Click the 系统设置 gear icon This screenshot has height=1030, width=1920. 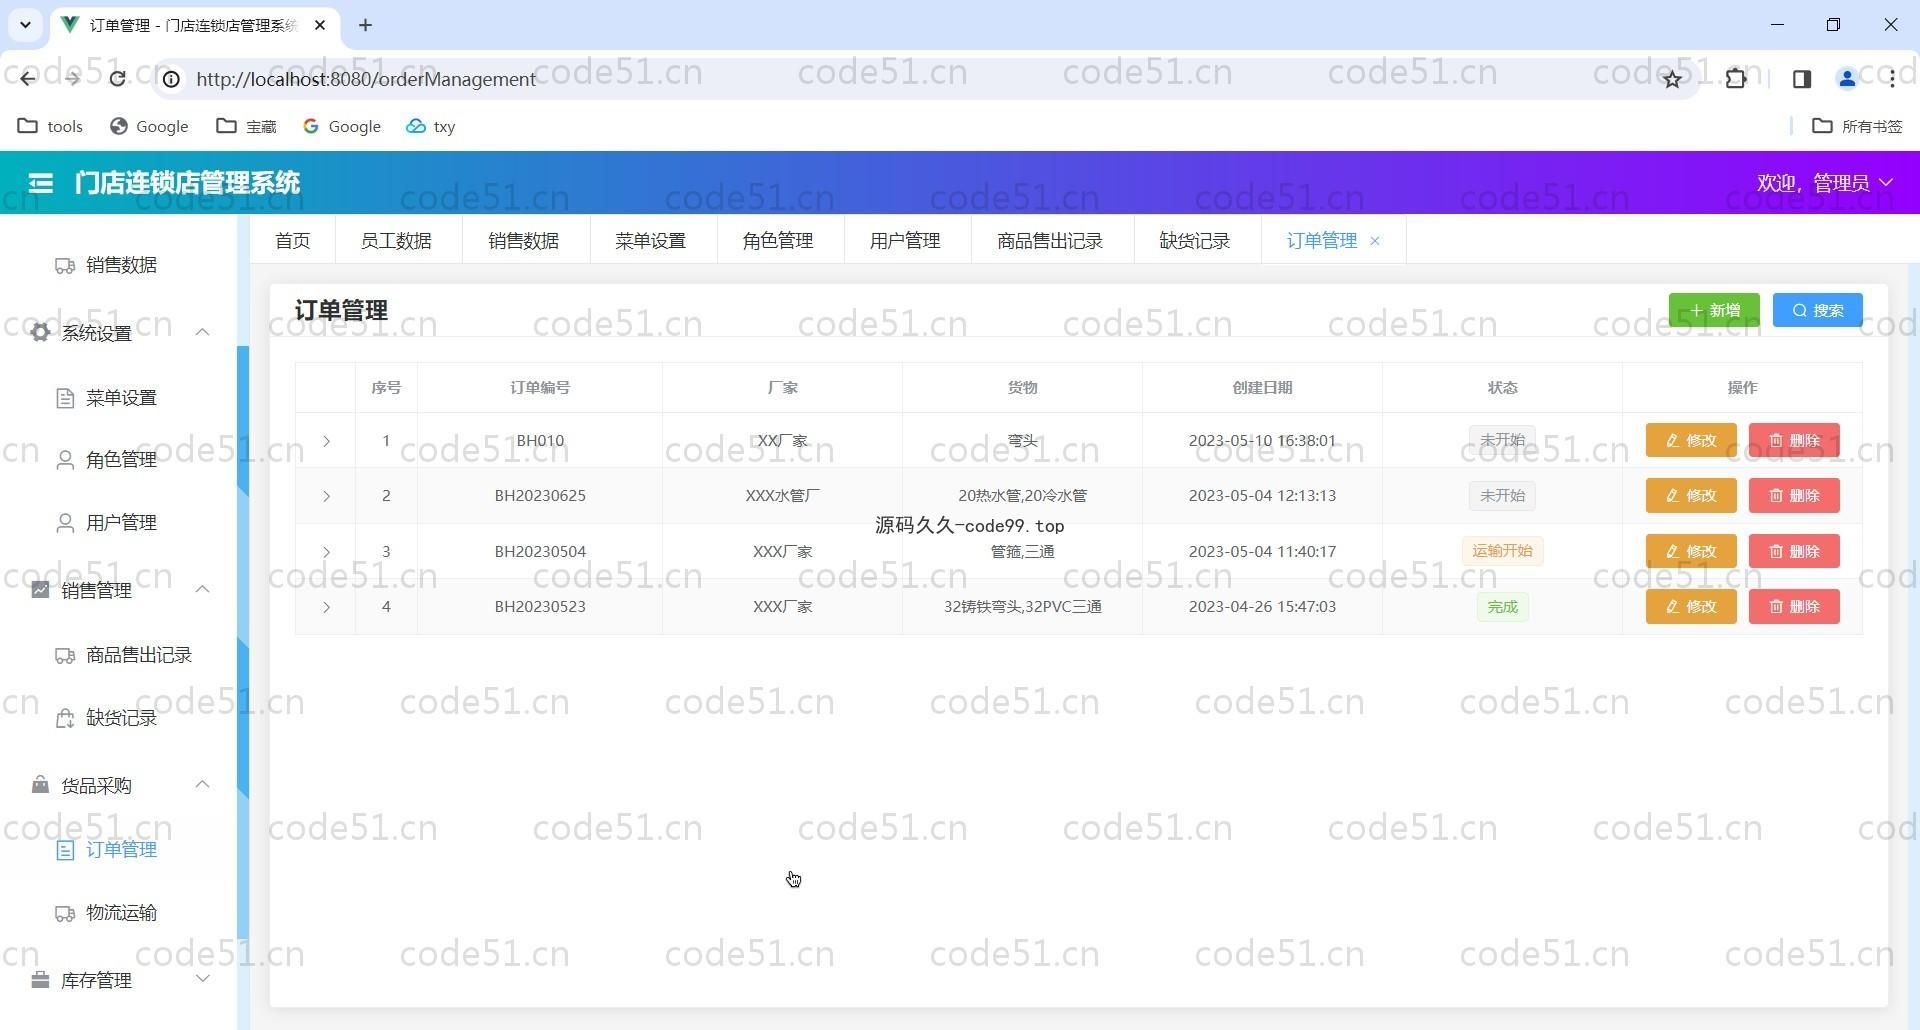coord(40,333)
